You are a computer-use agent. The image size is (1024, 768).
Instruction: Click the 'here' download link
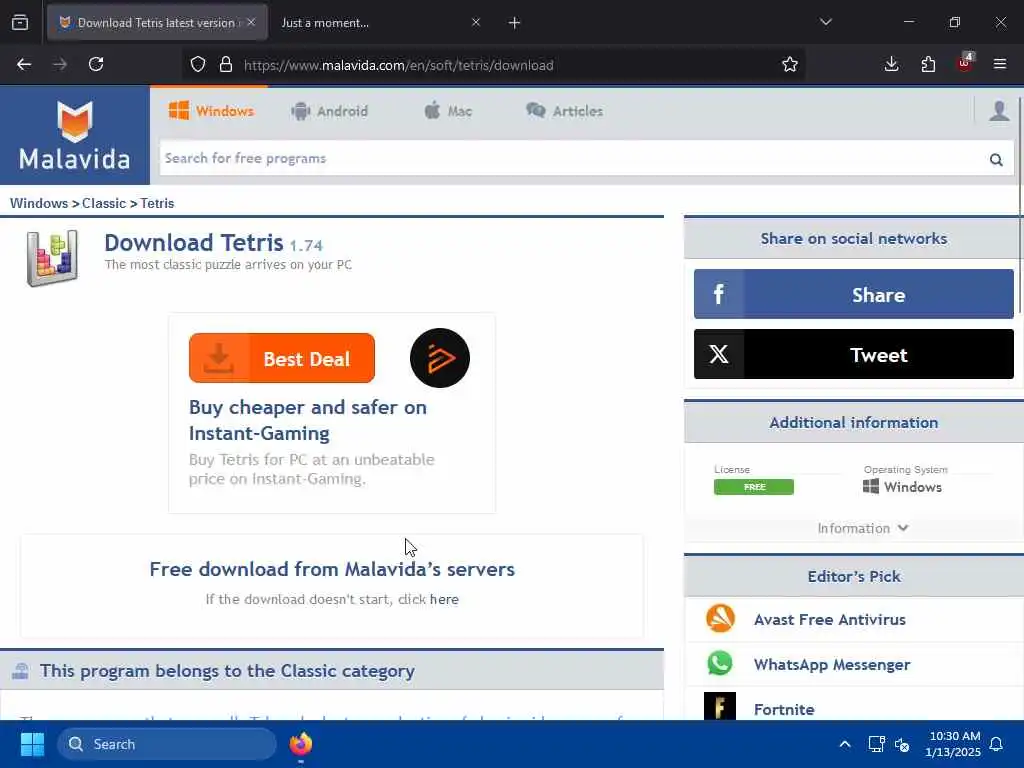pos(444,600)
